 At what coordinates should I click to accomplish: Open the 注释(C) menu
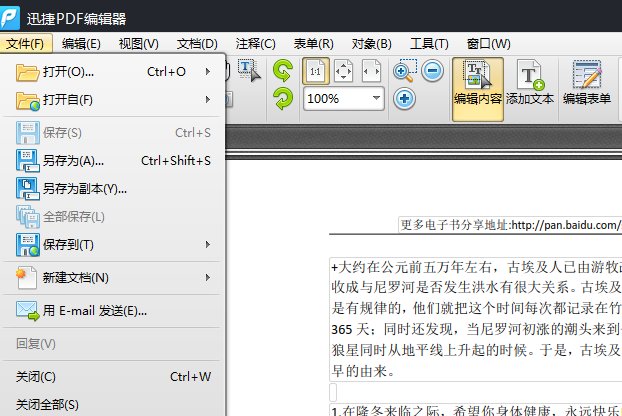[255, 43]
